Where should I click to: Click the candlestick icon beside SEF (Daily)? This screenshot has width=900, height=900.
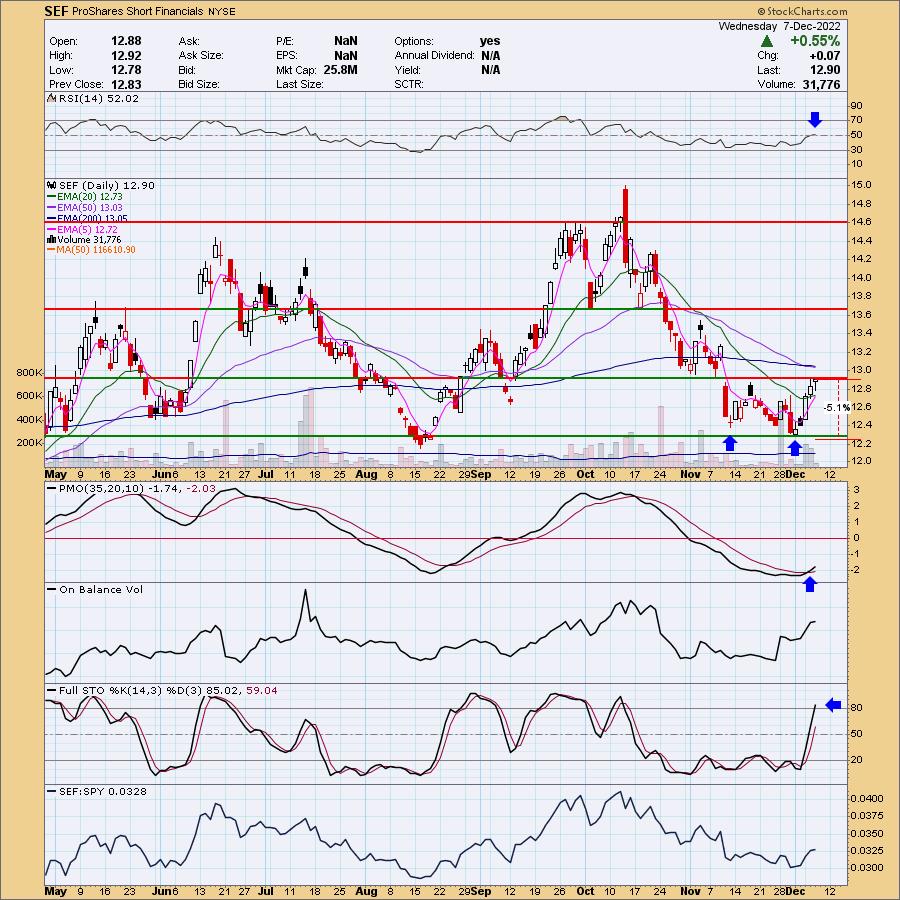(x=52, y=185)
